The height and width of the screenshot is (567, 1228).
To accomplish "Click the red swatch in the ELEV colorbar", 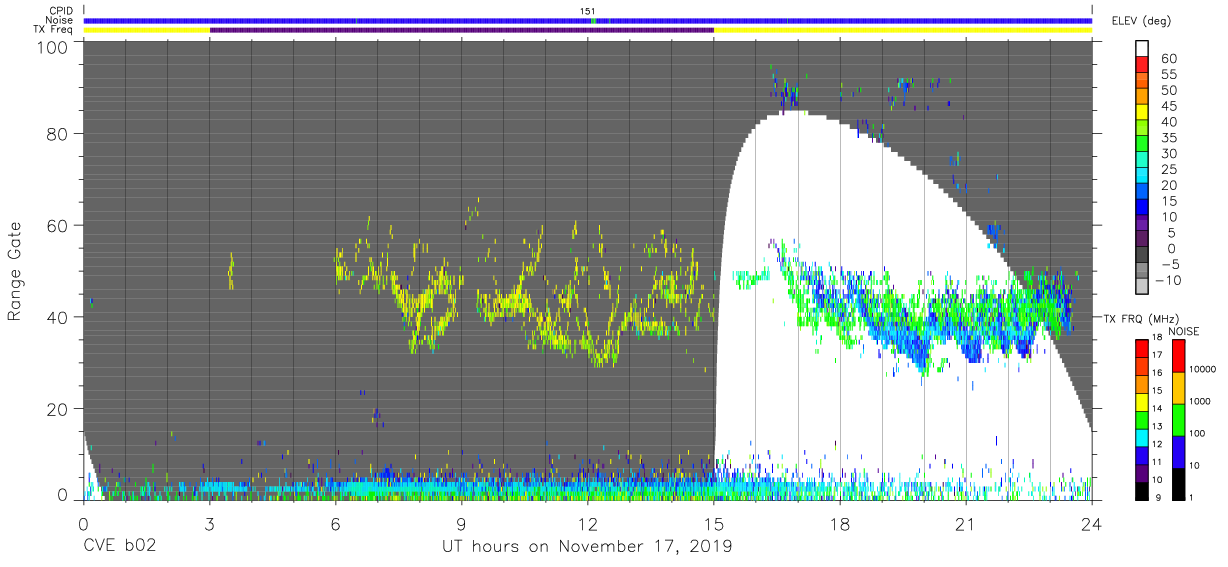I will click(x=1143, y=66).
